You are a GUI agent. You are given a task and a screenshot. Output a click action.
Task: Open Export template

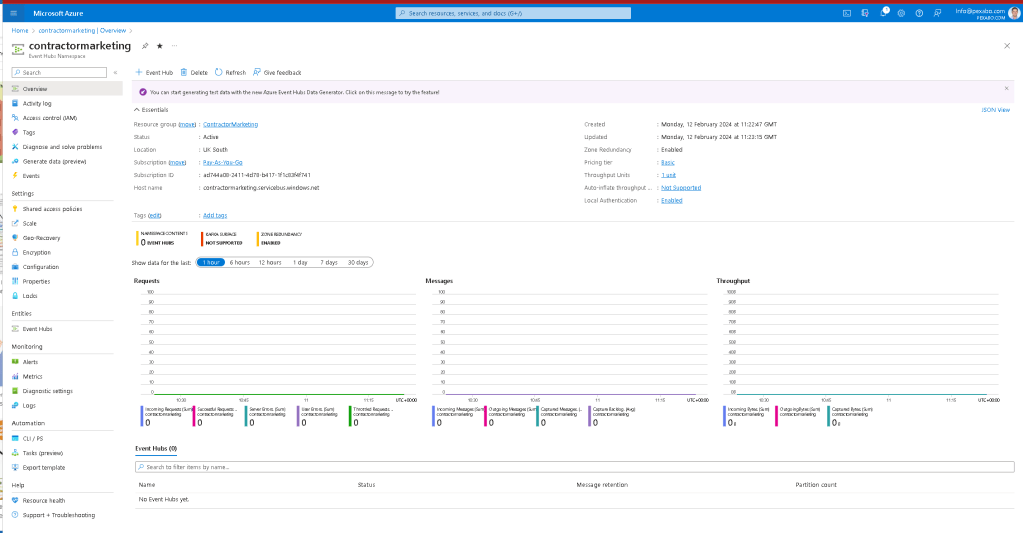[x=44, y=467]
